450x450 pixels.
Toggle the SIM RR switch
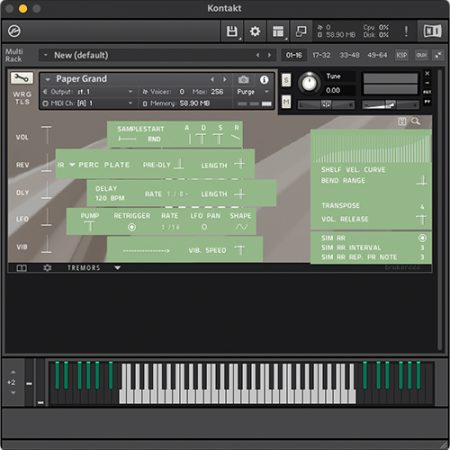(422, 238)
